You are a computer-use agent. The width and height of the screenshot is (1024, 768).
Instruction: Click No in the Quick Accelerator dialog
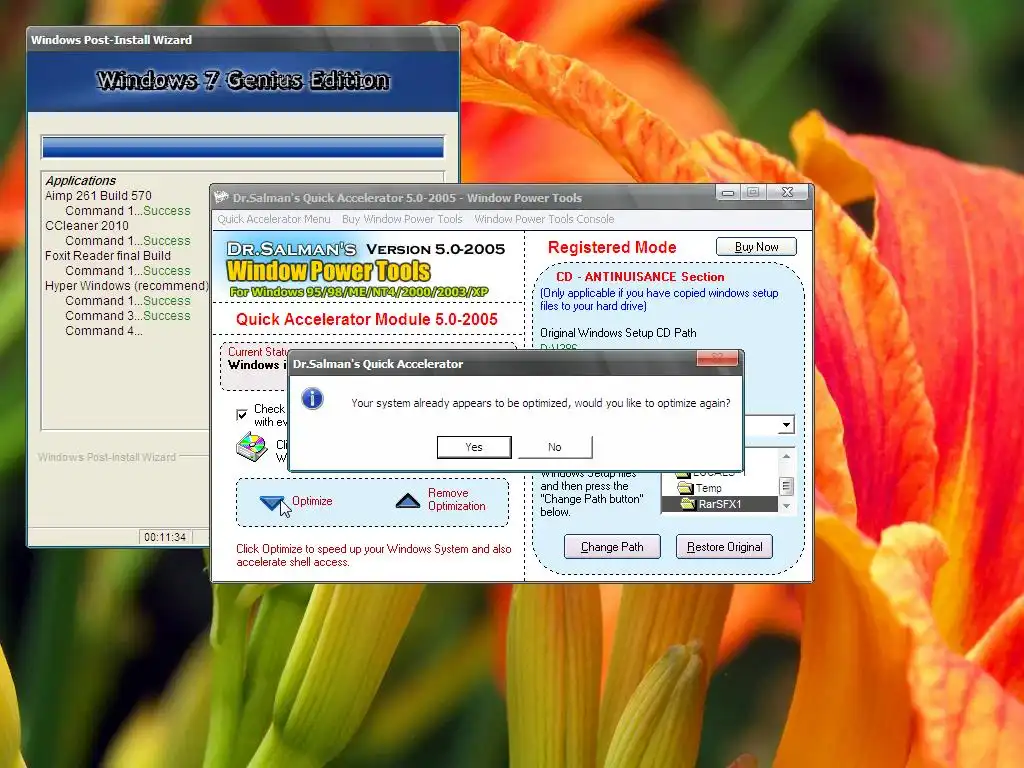point(554,447)
